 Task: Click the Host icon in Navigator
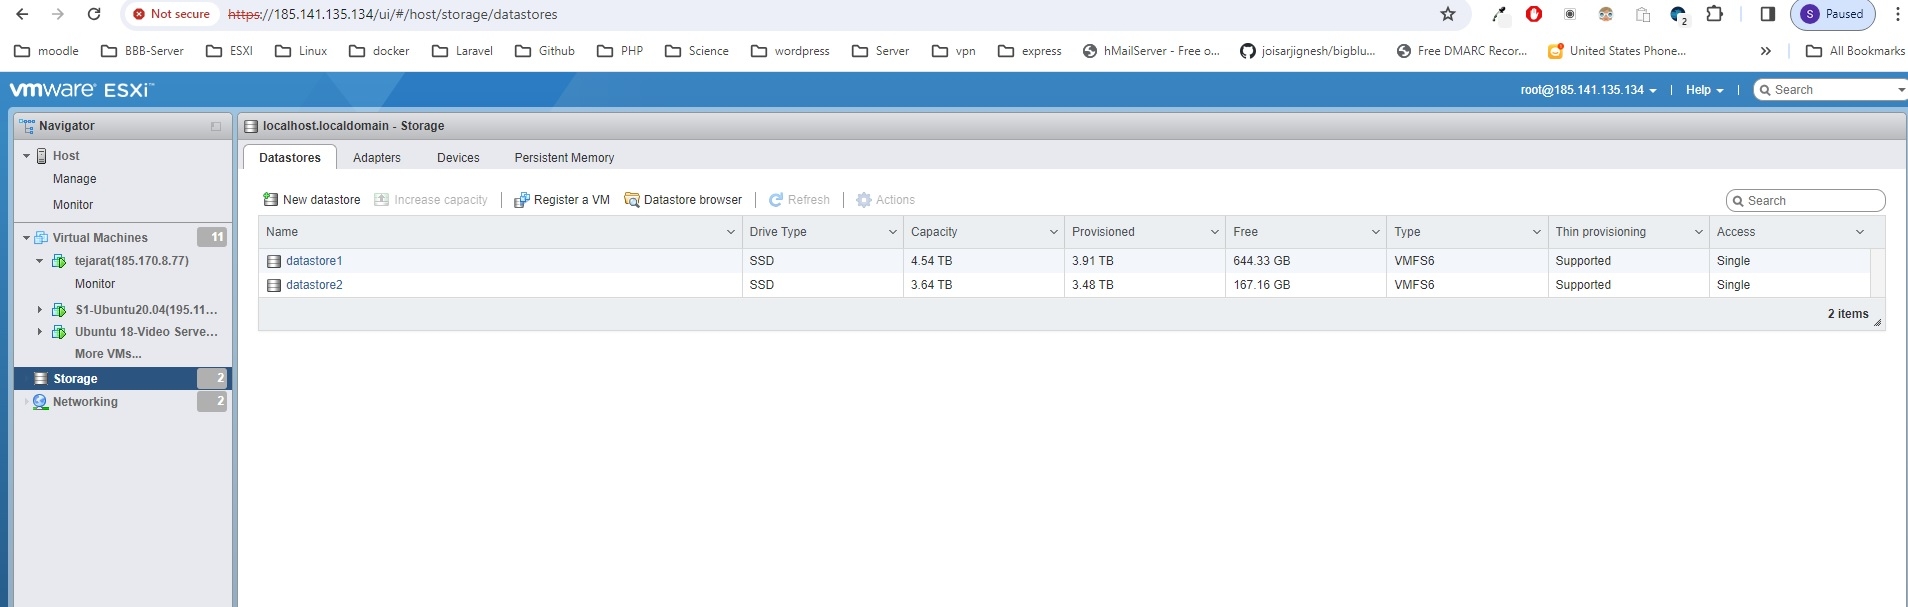click(42, 156)
